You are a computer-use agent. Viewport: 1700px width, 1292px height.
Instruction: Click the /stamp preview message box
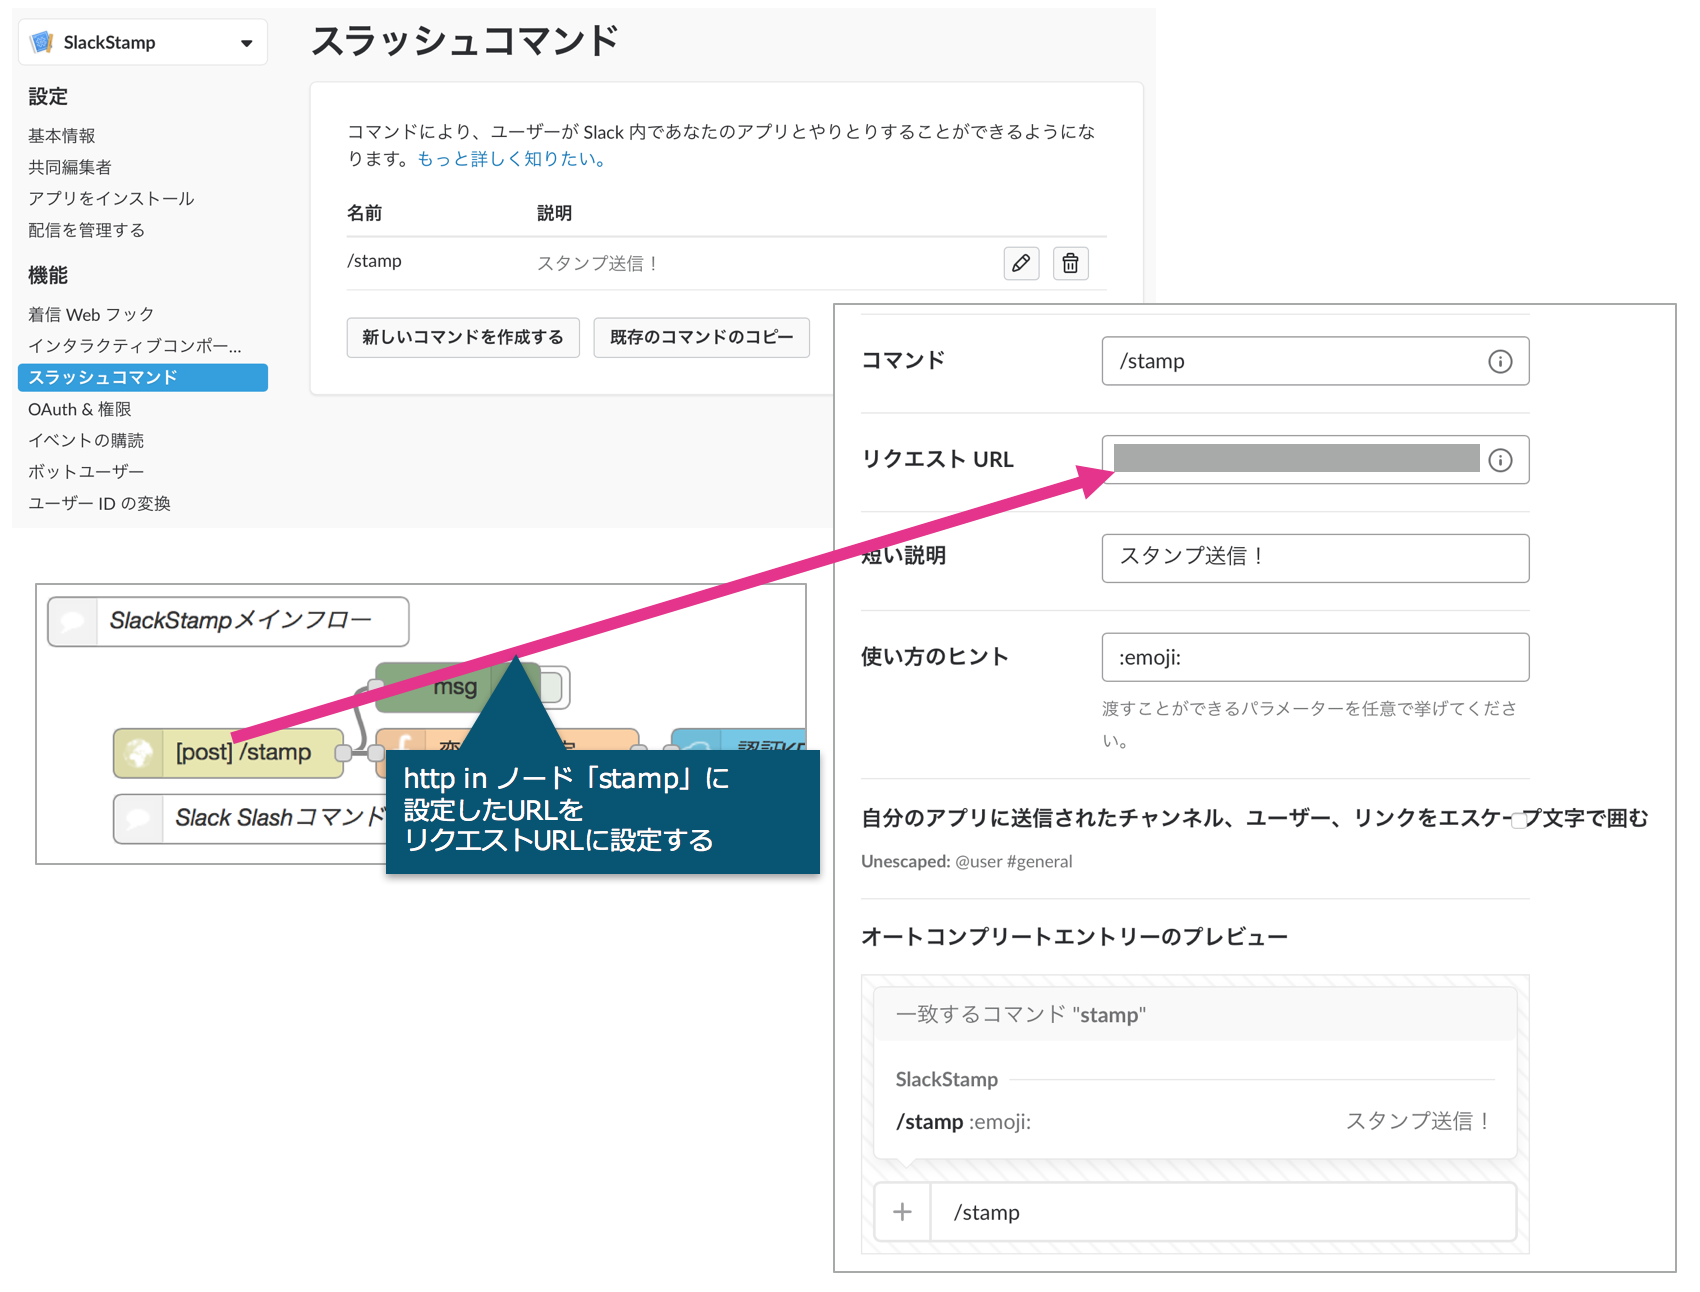pos(1222,1212)
